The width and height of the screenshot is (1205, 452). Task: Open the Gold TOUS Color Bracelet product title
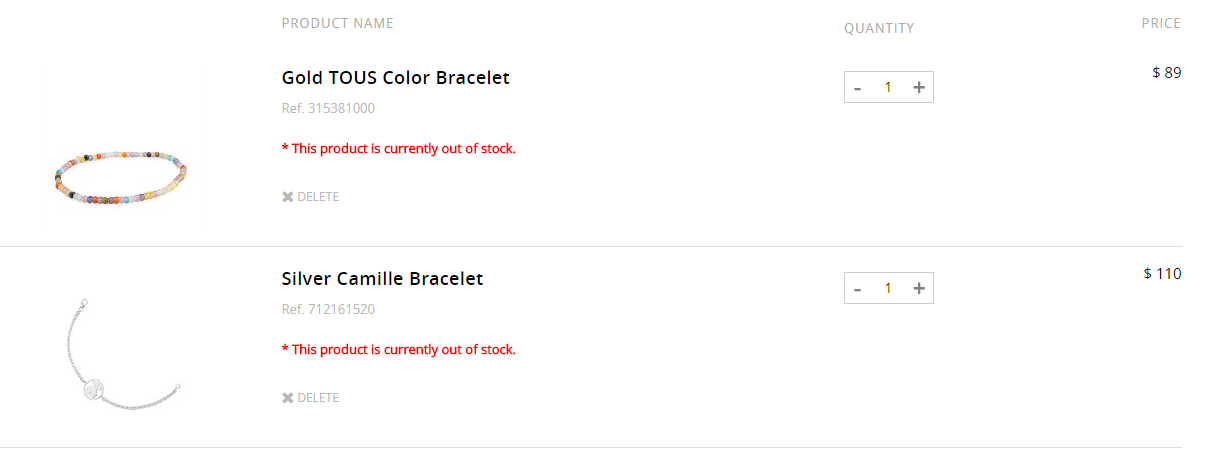[x=395, y=78]
